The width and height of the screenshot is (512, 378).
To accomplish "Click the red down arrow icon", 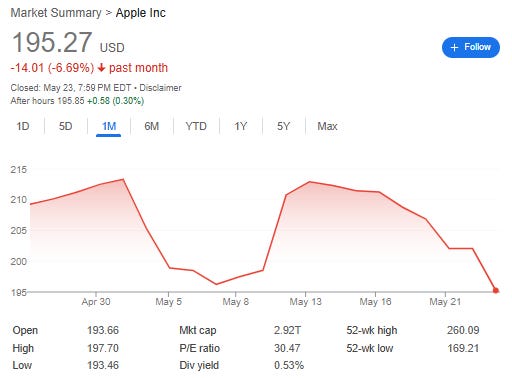I will [101, 68].
